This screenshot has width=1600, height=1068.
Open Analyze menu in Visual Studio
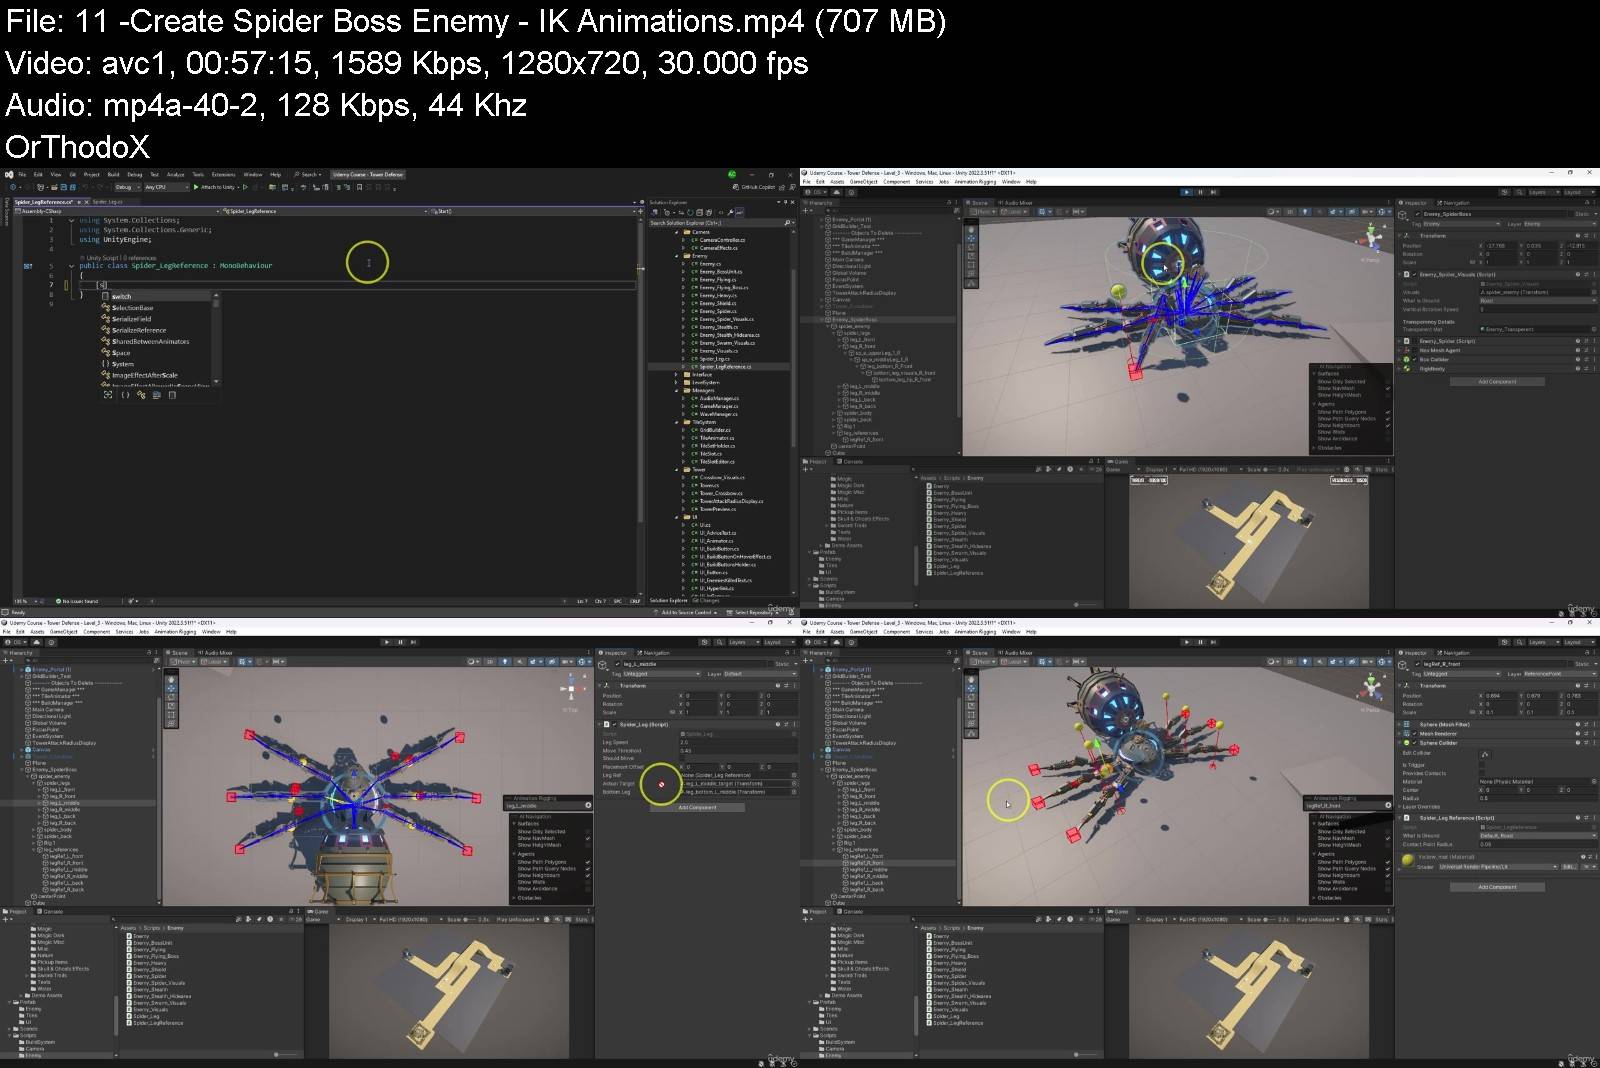175,174
